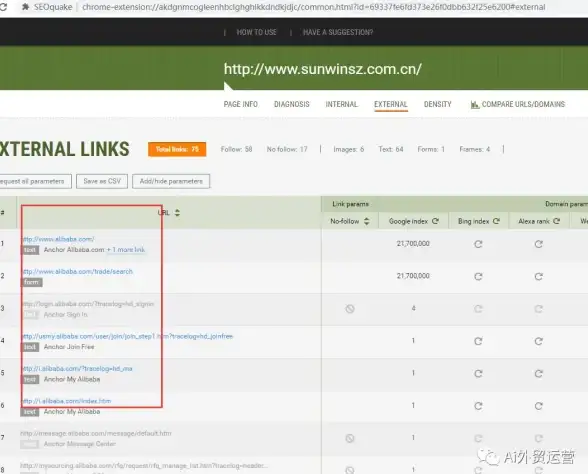The width and height of the screenshot is (588, 474).
Task: Click 'Follow: 58' count
Action: 236,149
